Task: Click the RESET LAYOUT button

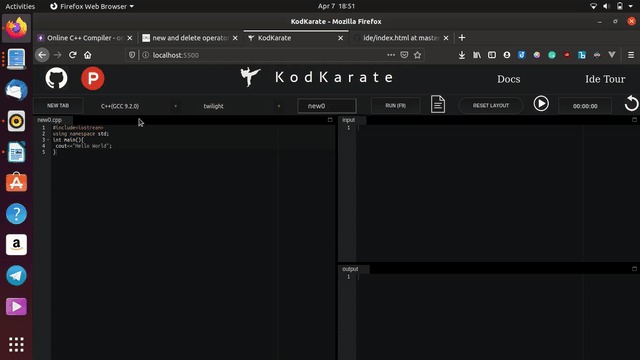Action: pos(491,105)
